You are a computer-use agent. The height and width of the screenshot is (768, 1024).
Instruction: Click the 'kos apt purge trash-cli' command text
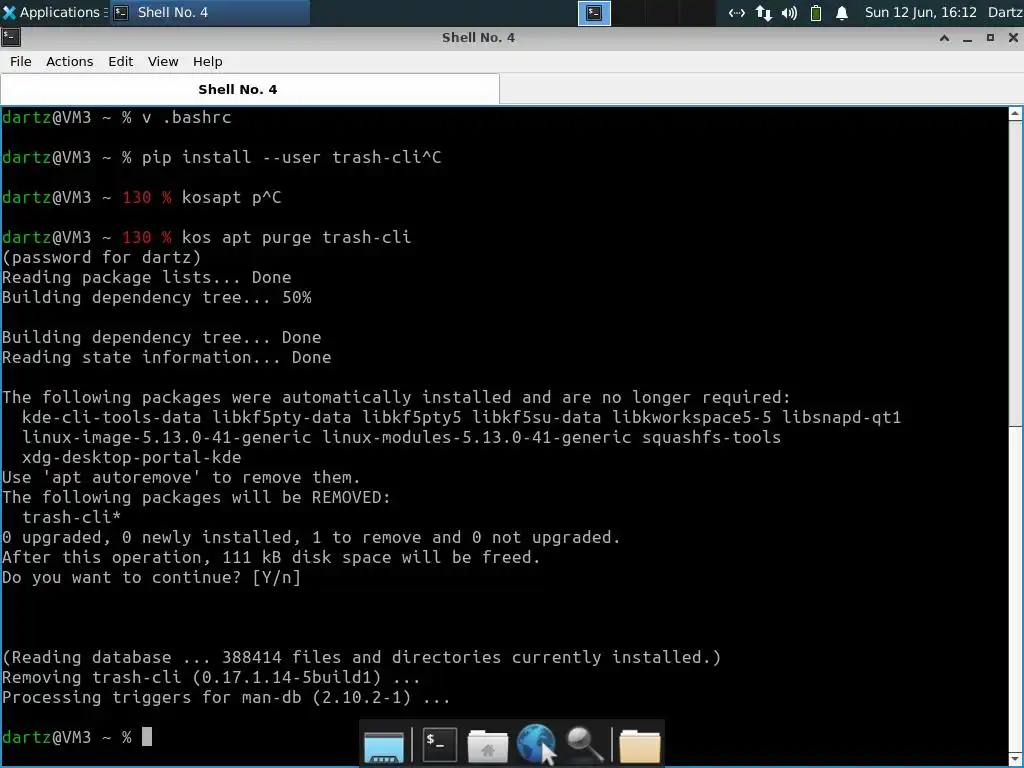(x=296, y=237)
